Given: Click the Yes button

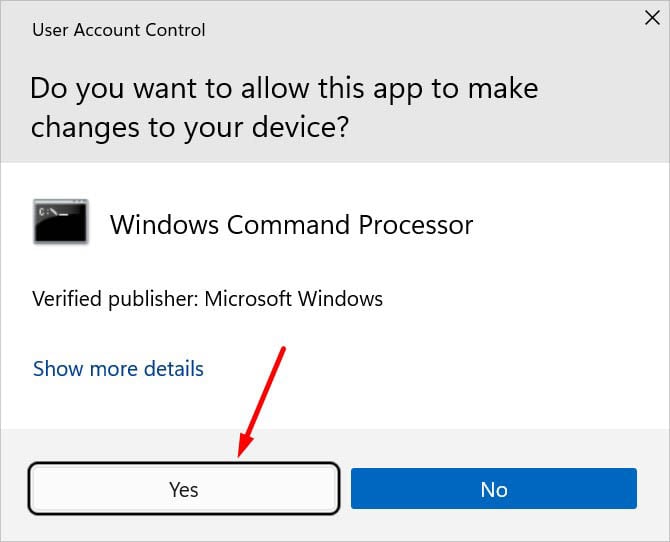Looking at the screenshot, I should pos(183,489).
